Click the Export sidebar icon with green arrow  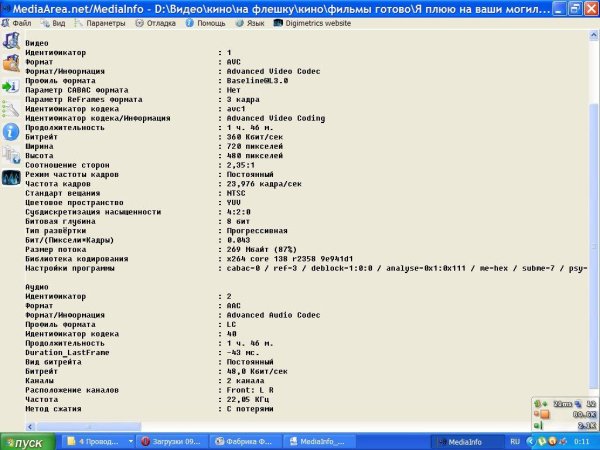pos(11,86)
